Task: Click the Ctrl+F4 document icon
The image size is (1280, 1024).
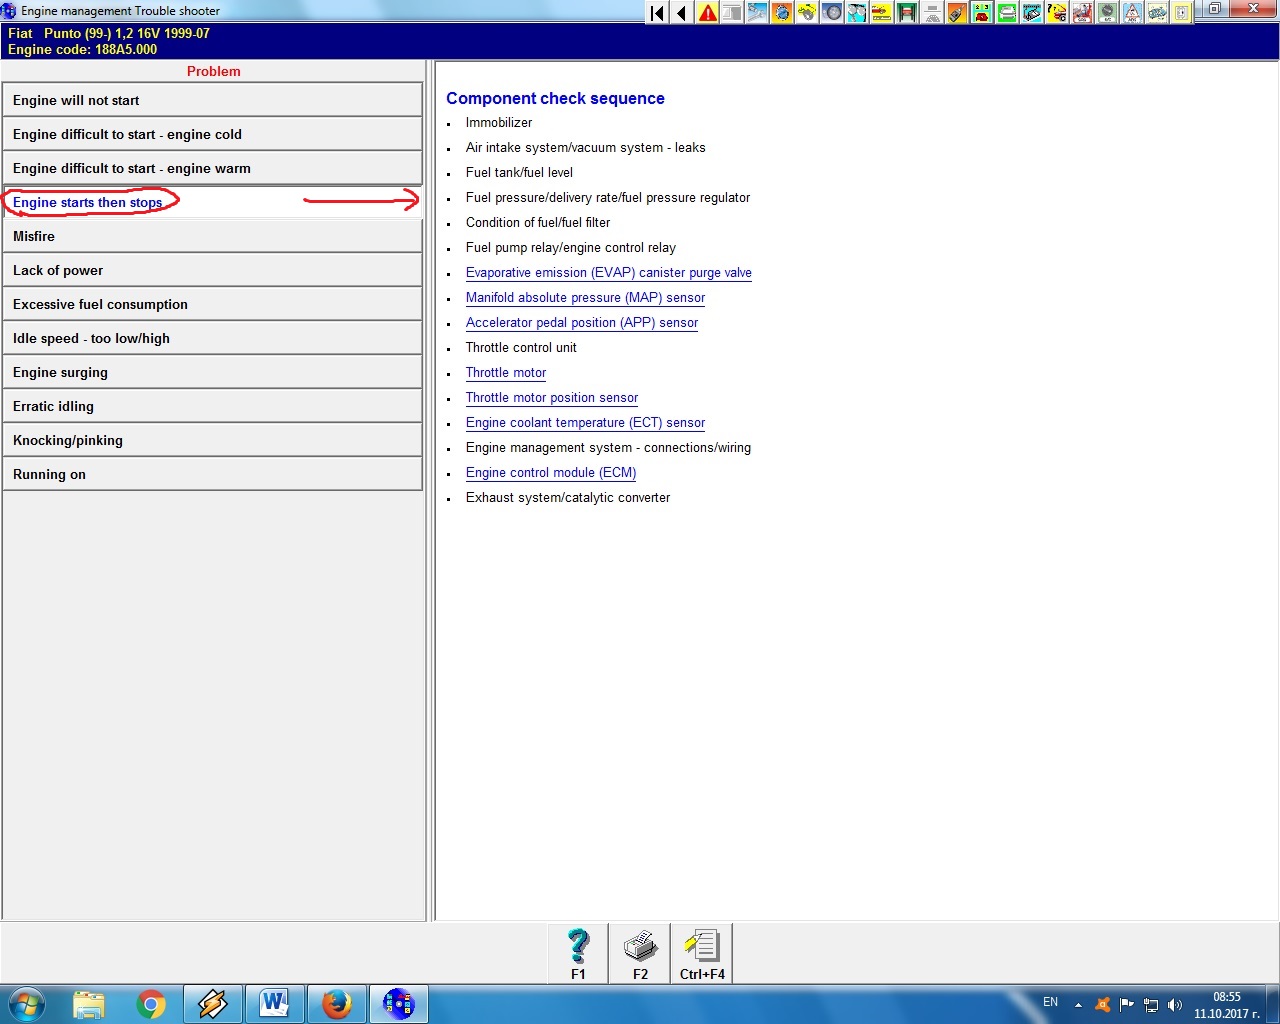Action: tap(702, 953)
